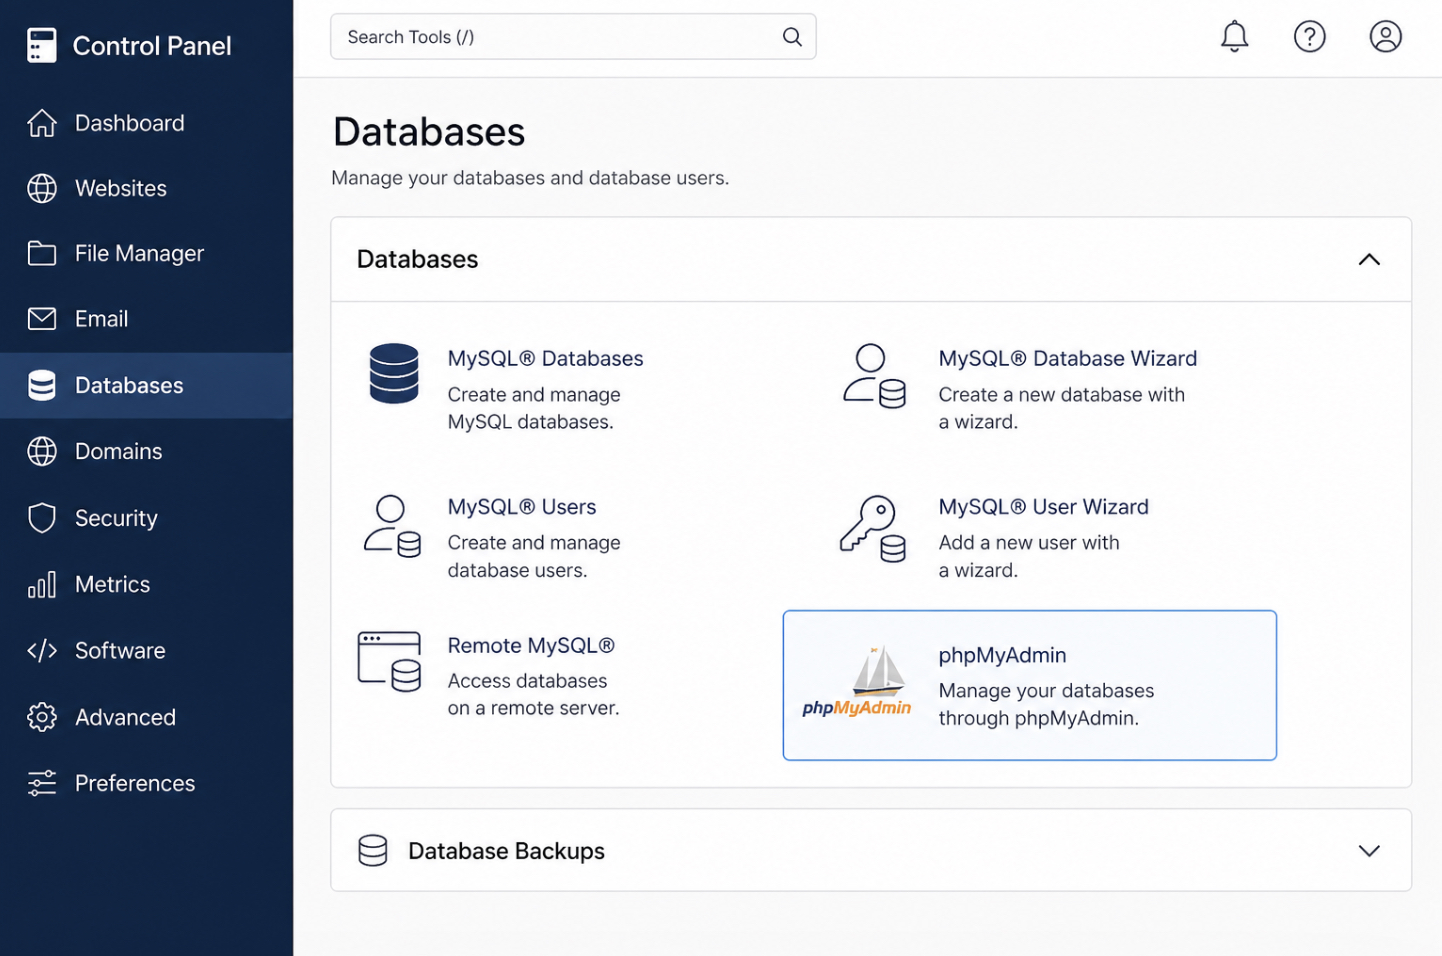Open the MySQL® Users link
Image resolution: width=1442 pixels, height=956 pixels.
(521, 507)
